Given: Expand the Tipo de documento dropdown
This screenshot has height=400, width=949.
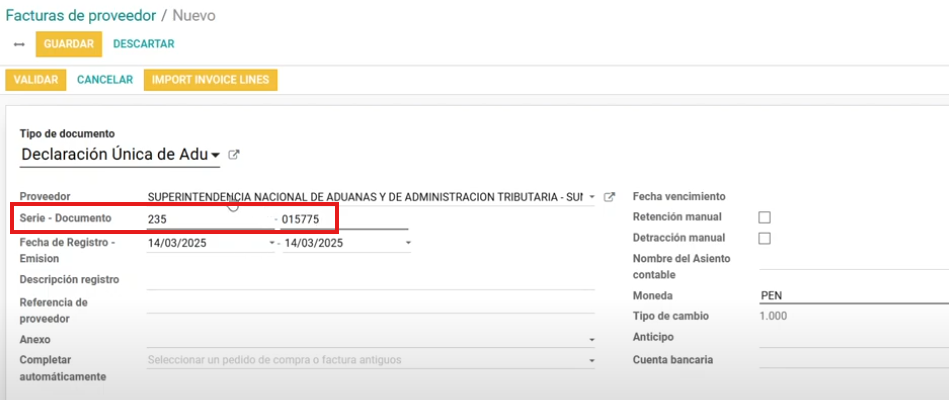Looking at the screenshot, I should tap(215, 155).
